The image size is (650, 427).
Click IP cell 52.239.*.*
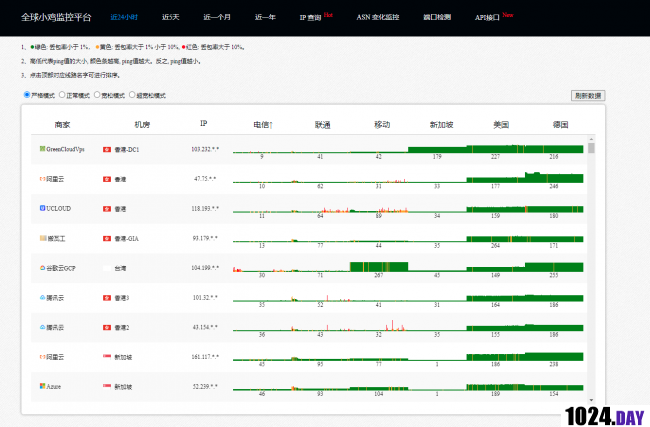pos(205,386)
